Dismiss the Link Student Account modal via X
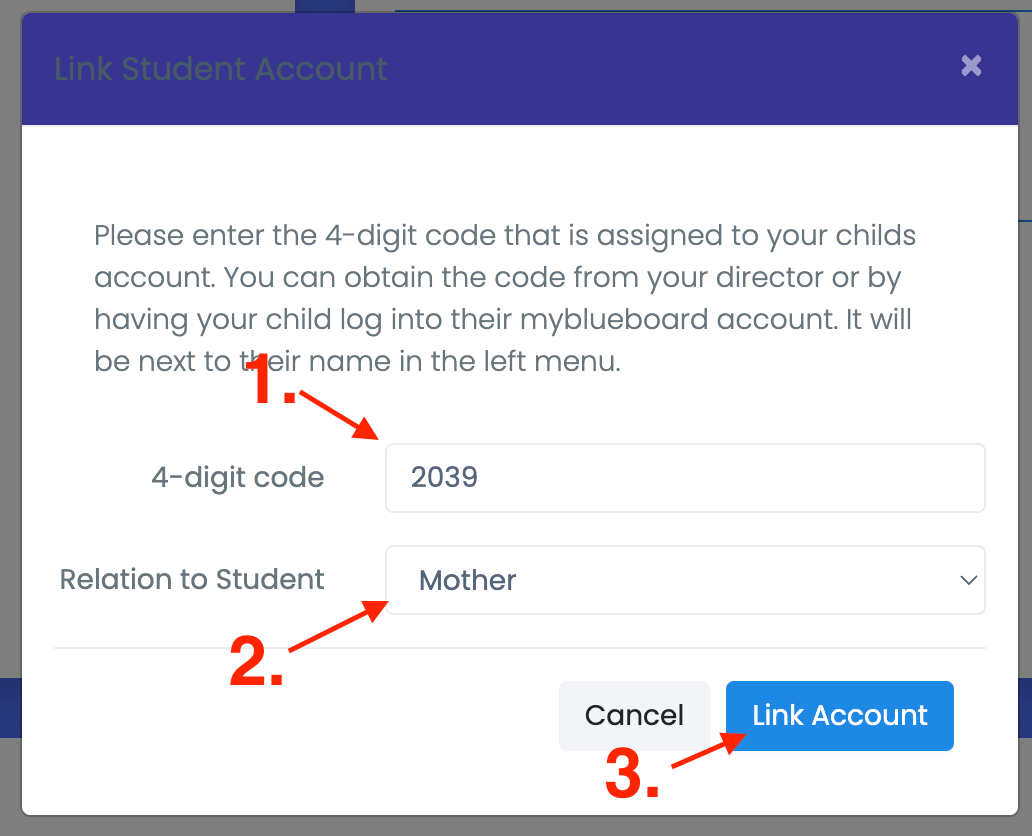 click(970, 65)
